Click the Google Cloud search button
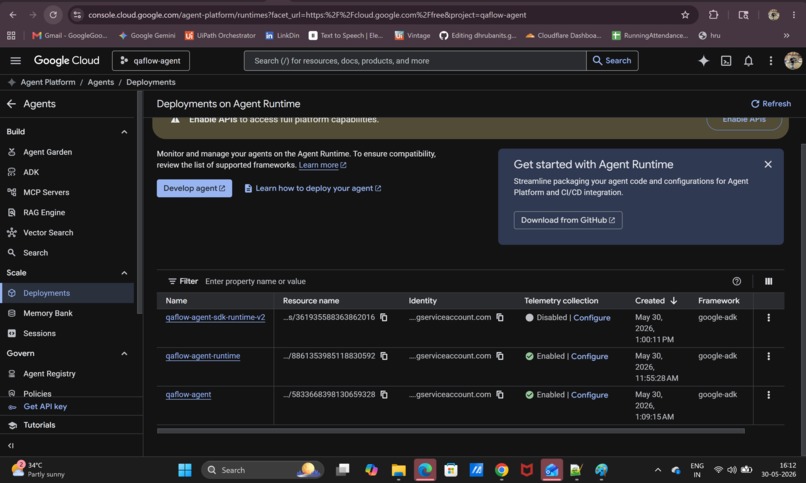 point(612,61)
